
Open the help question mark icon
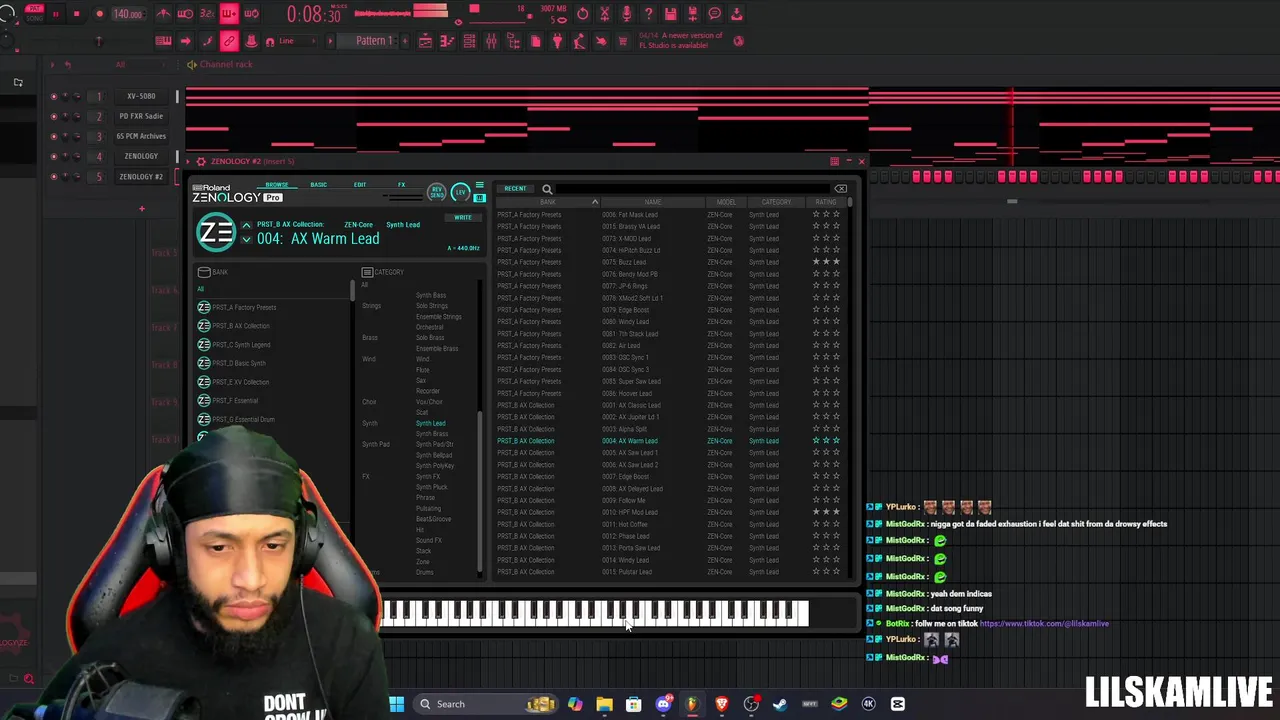(648, 14)
